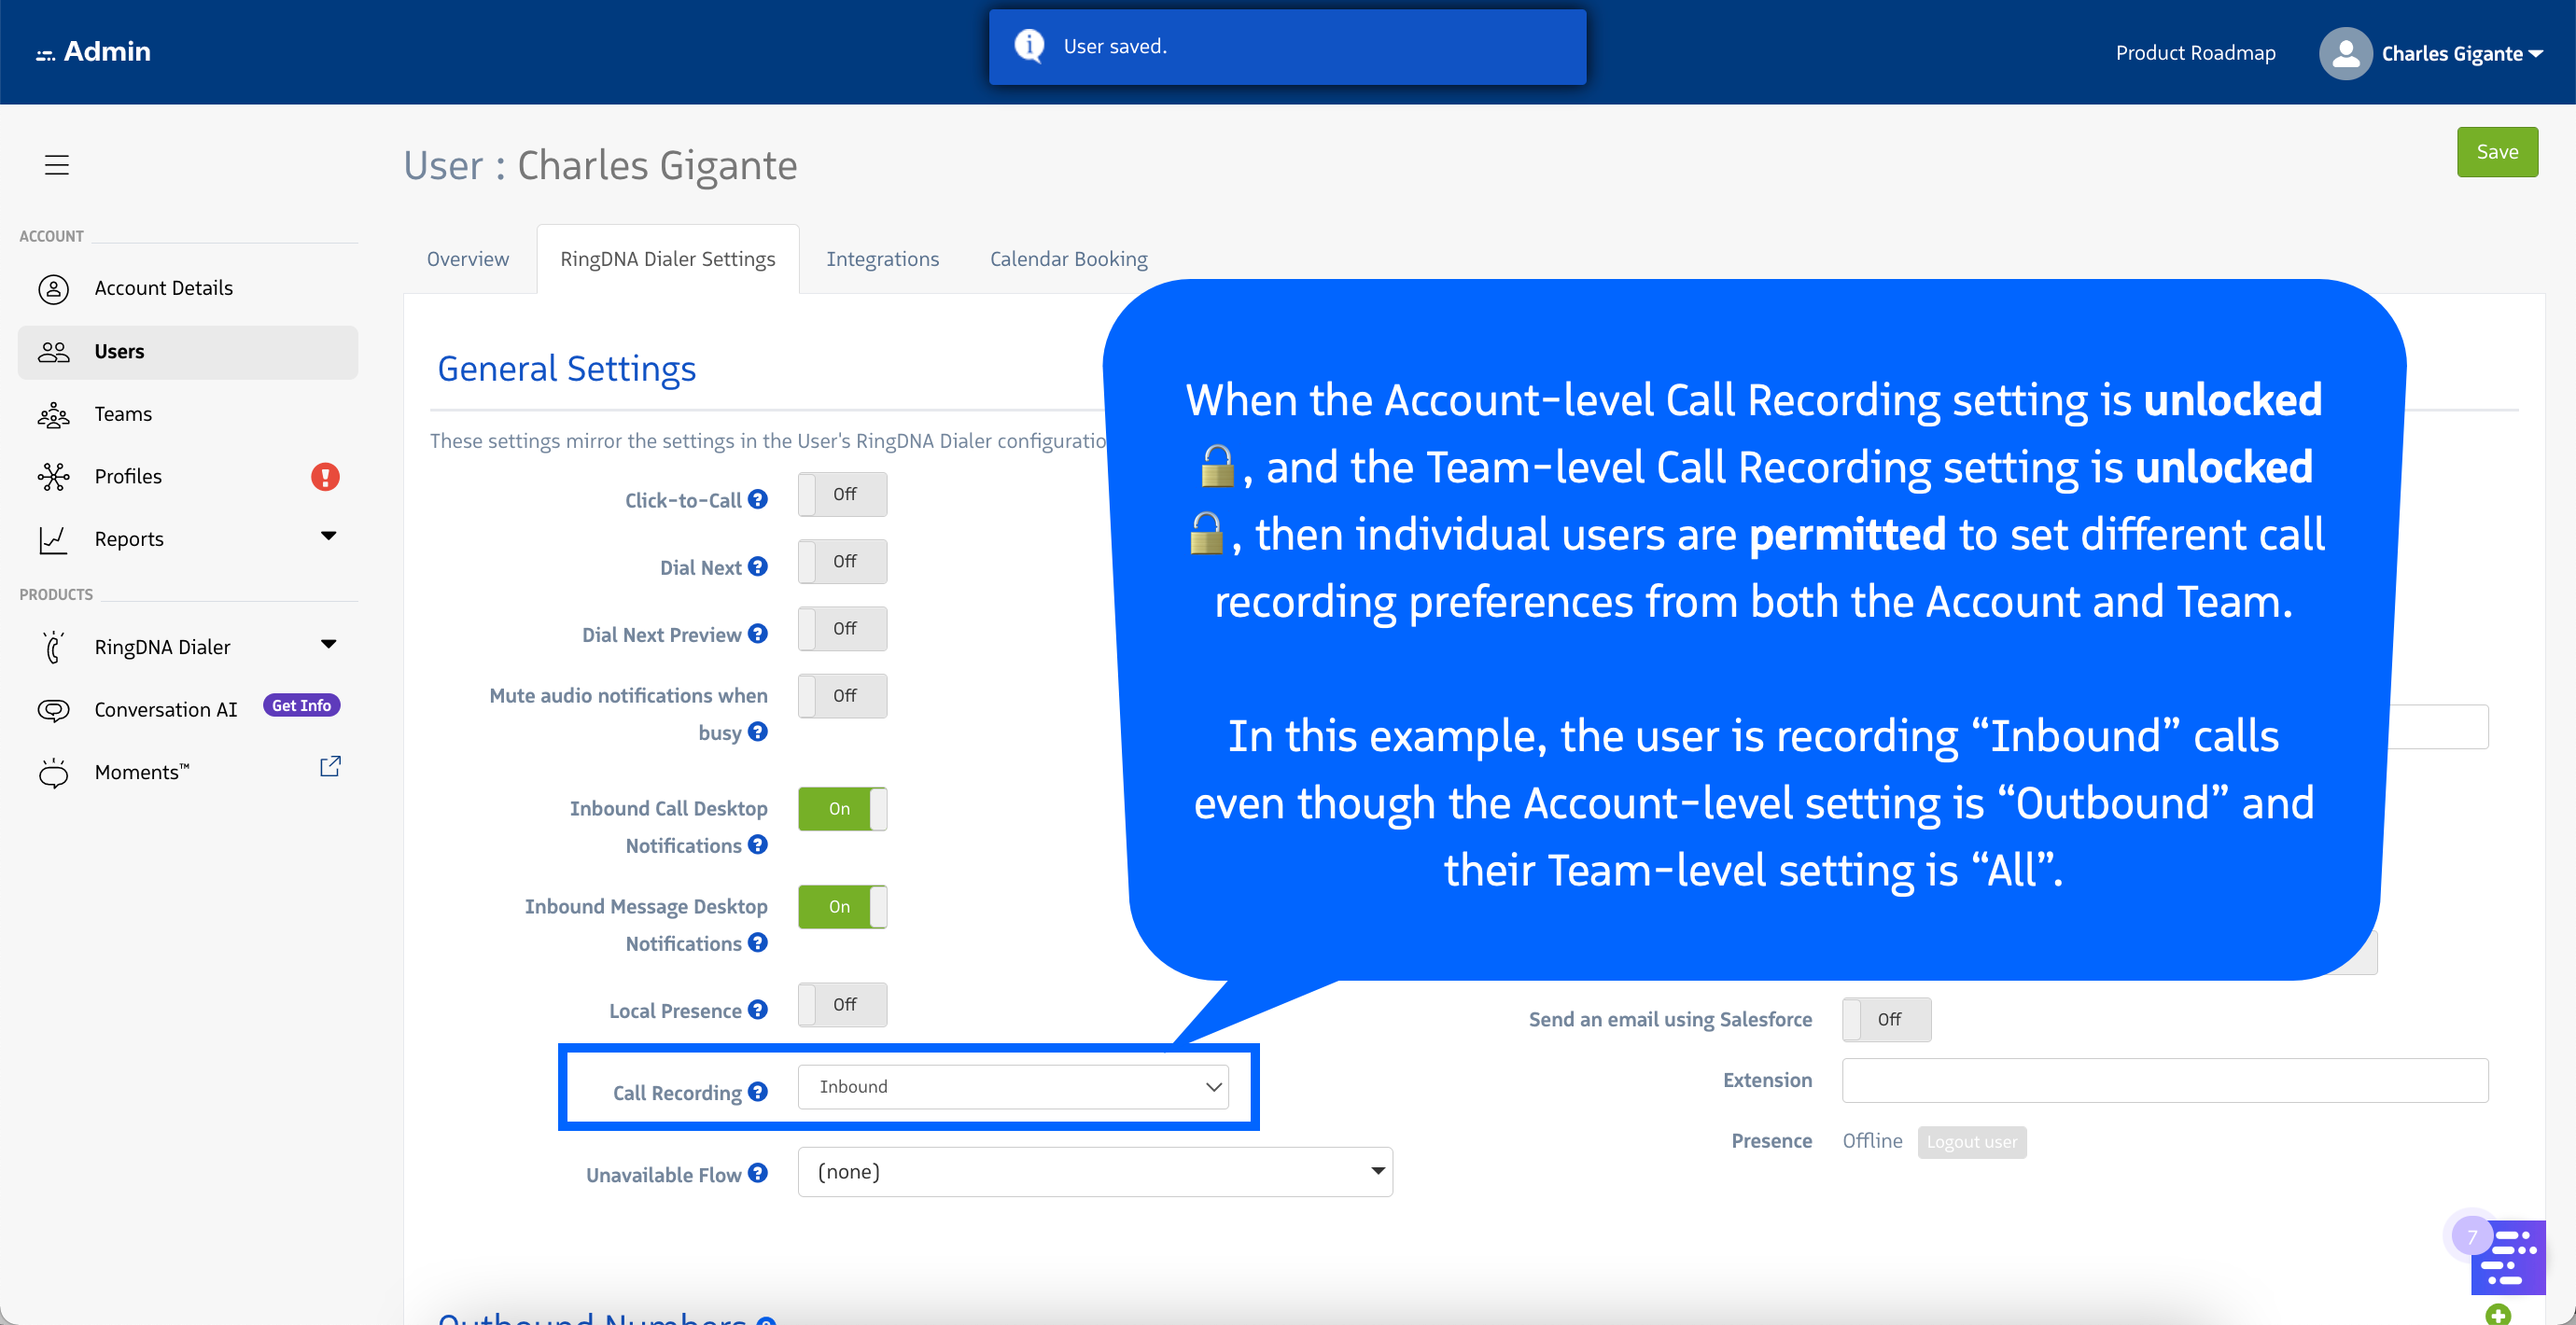Click the Conversation AI chat bubble icon
This screenshot has height=1325, width=2576.
(x=53, y=710)
